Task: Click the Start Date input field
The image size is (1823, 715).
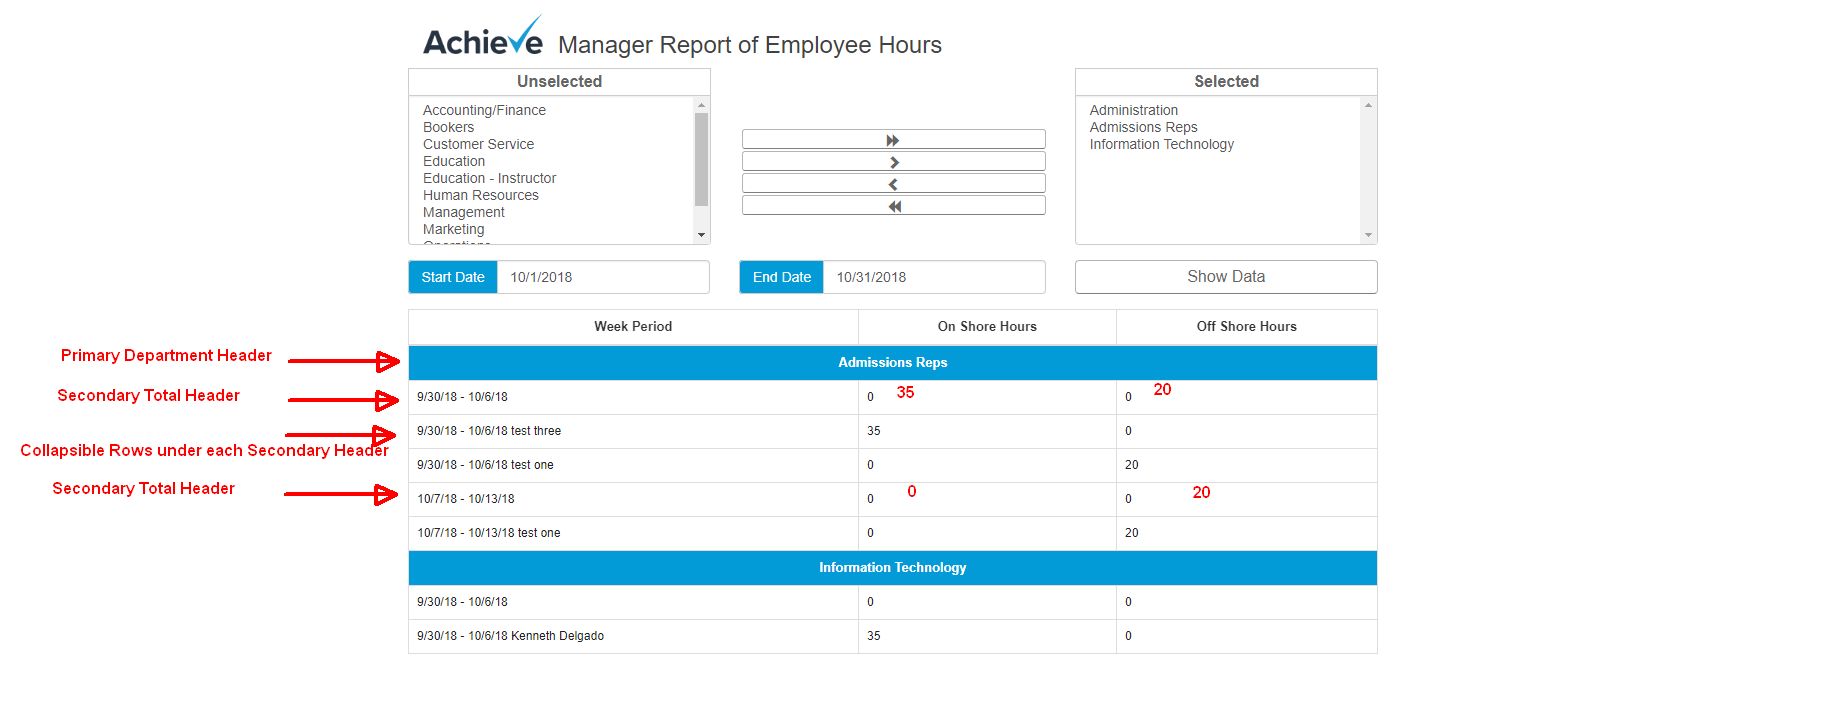Action: coord(602,277)
